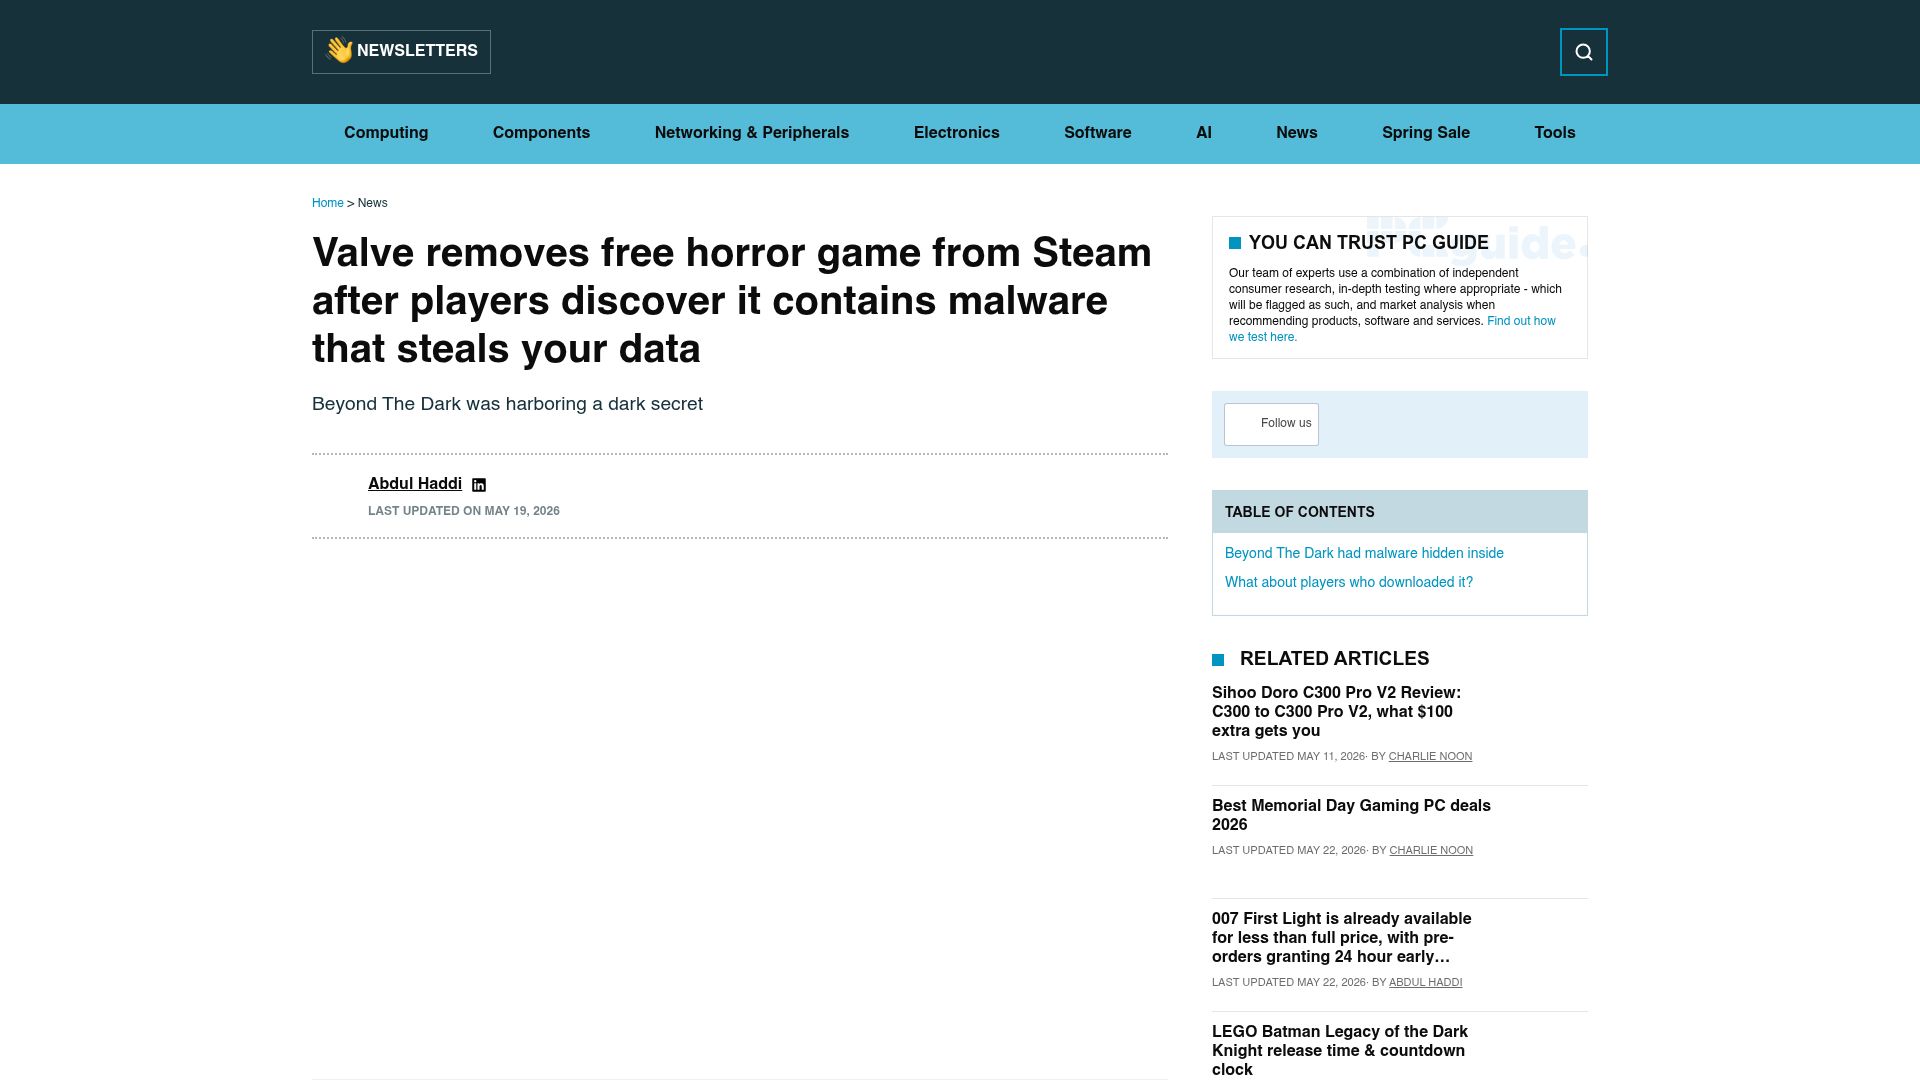Jump to What about players who downloaded it?

[x=1349, y=582]
